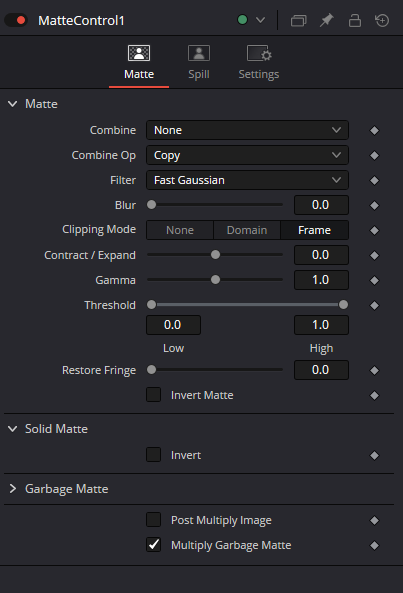Click the Post Multiply Image keyframe diamond

[374, 520]
